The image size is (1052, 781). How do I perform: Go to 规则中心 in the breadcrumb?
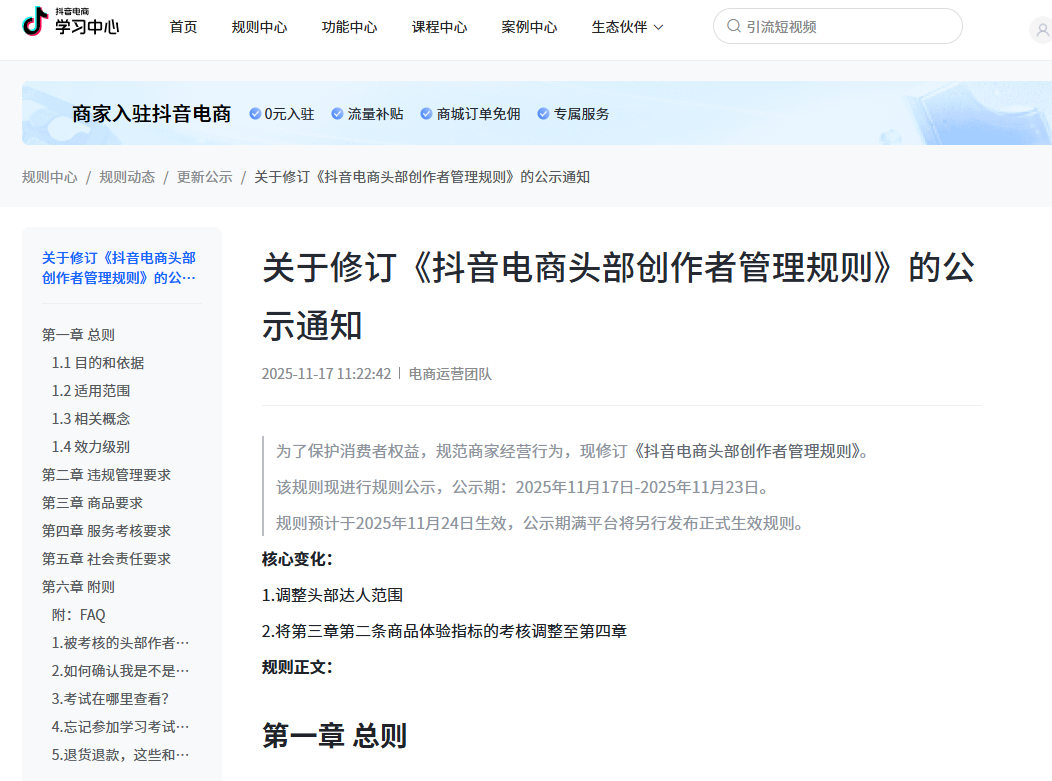[x=50, y=177]
